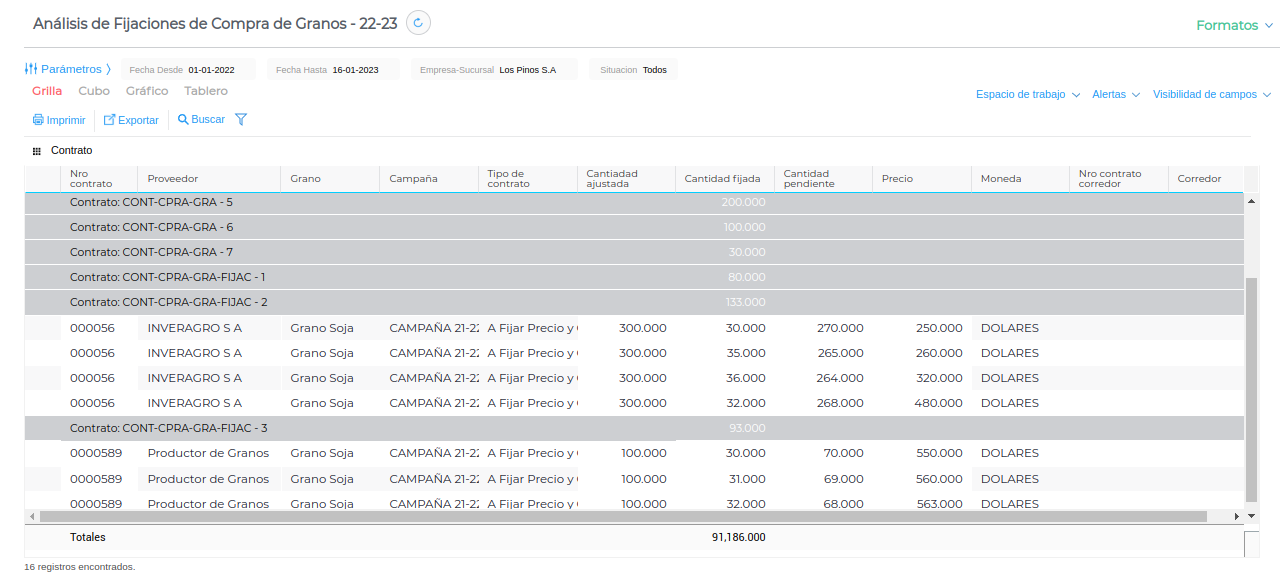Sort by Cantidad fijada column header
Image resolution: width=1287 pixels, height=581 pixels.
(725, 179)
